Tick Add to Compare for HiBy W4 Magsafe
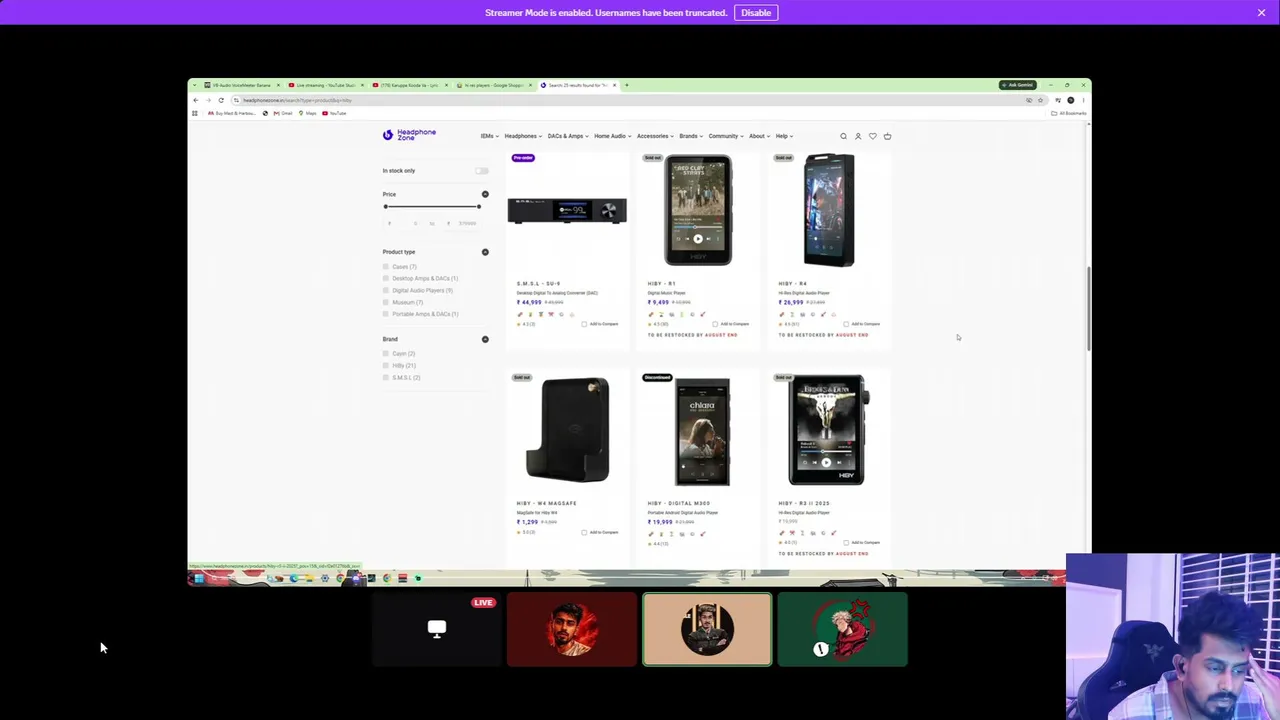Viewport: 1280px width, 720px height. pyautogui.click(x=585, y=532)
